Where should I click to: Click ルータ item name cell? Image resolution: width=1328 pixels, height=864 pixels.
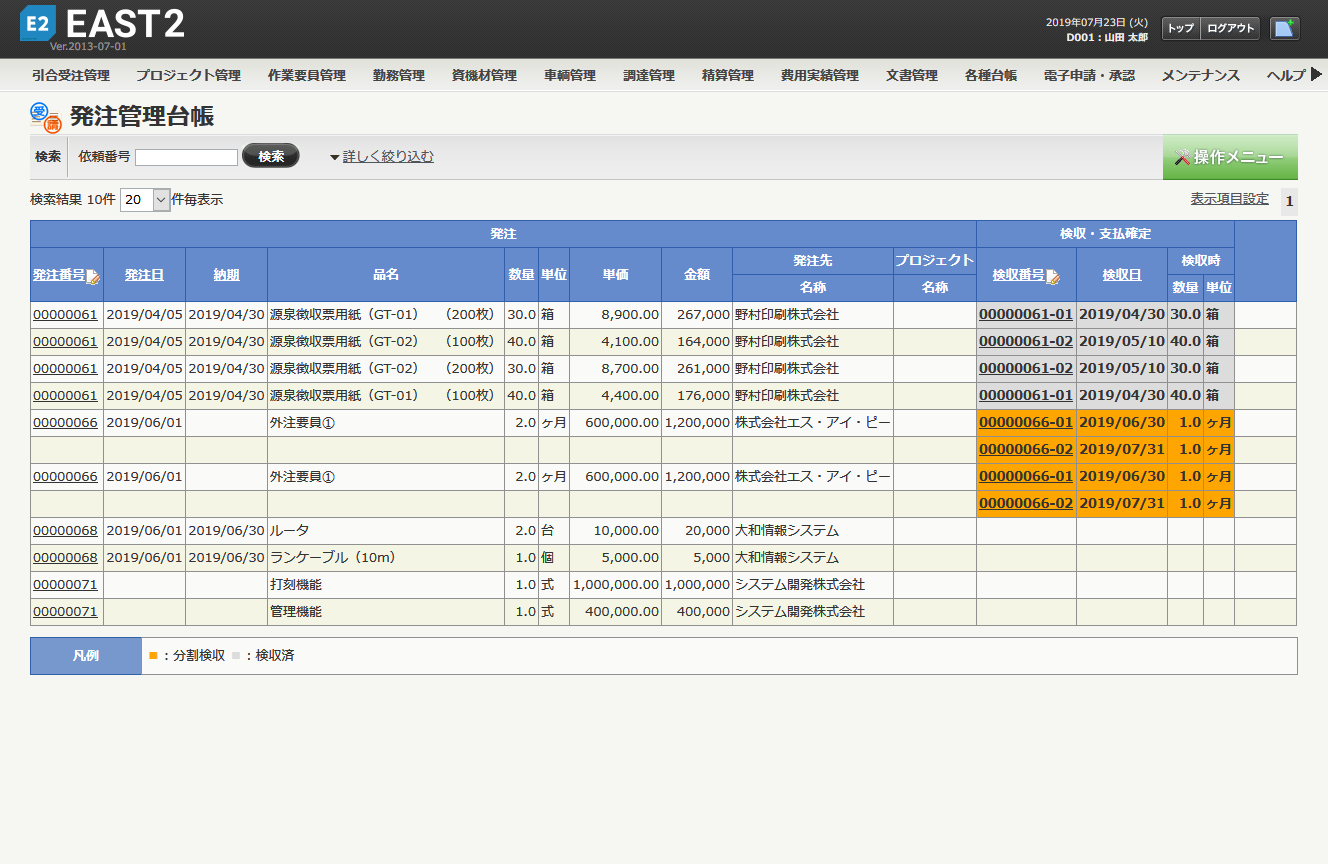pos(386,530)
